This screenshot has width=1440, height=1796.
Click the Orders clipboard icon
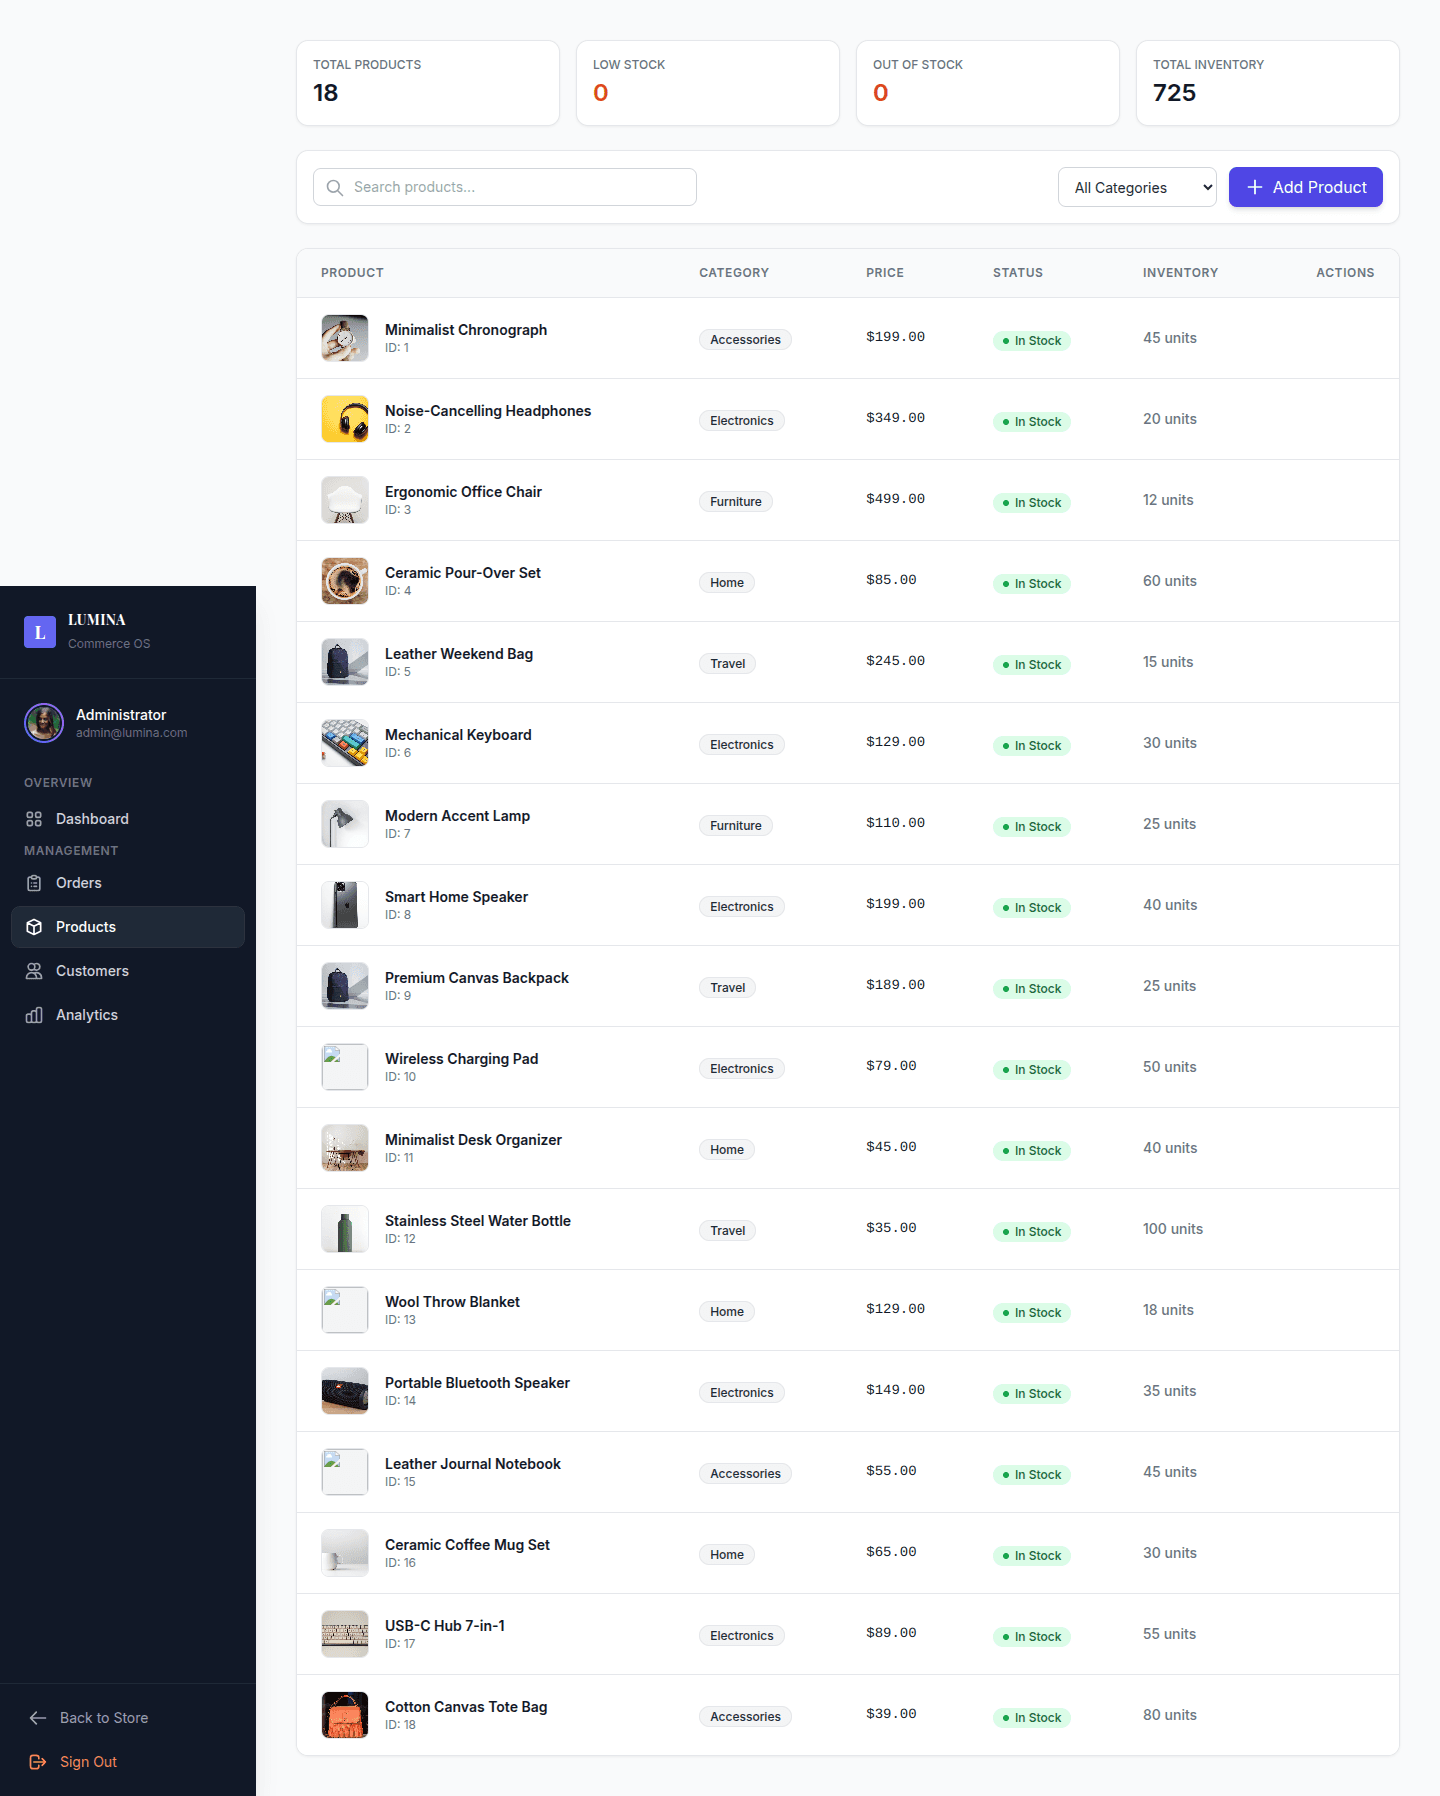(x=34, y=883)
